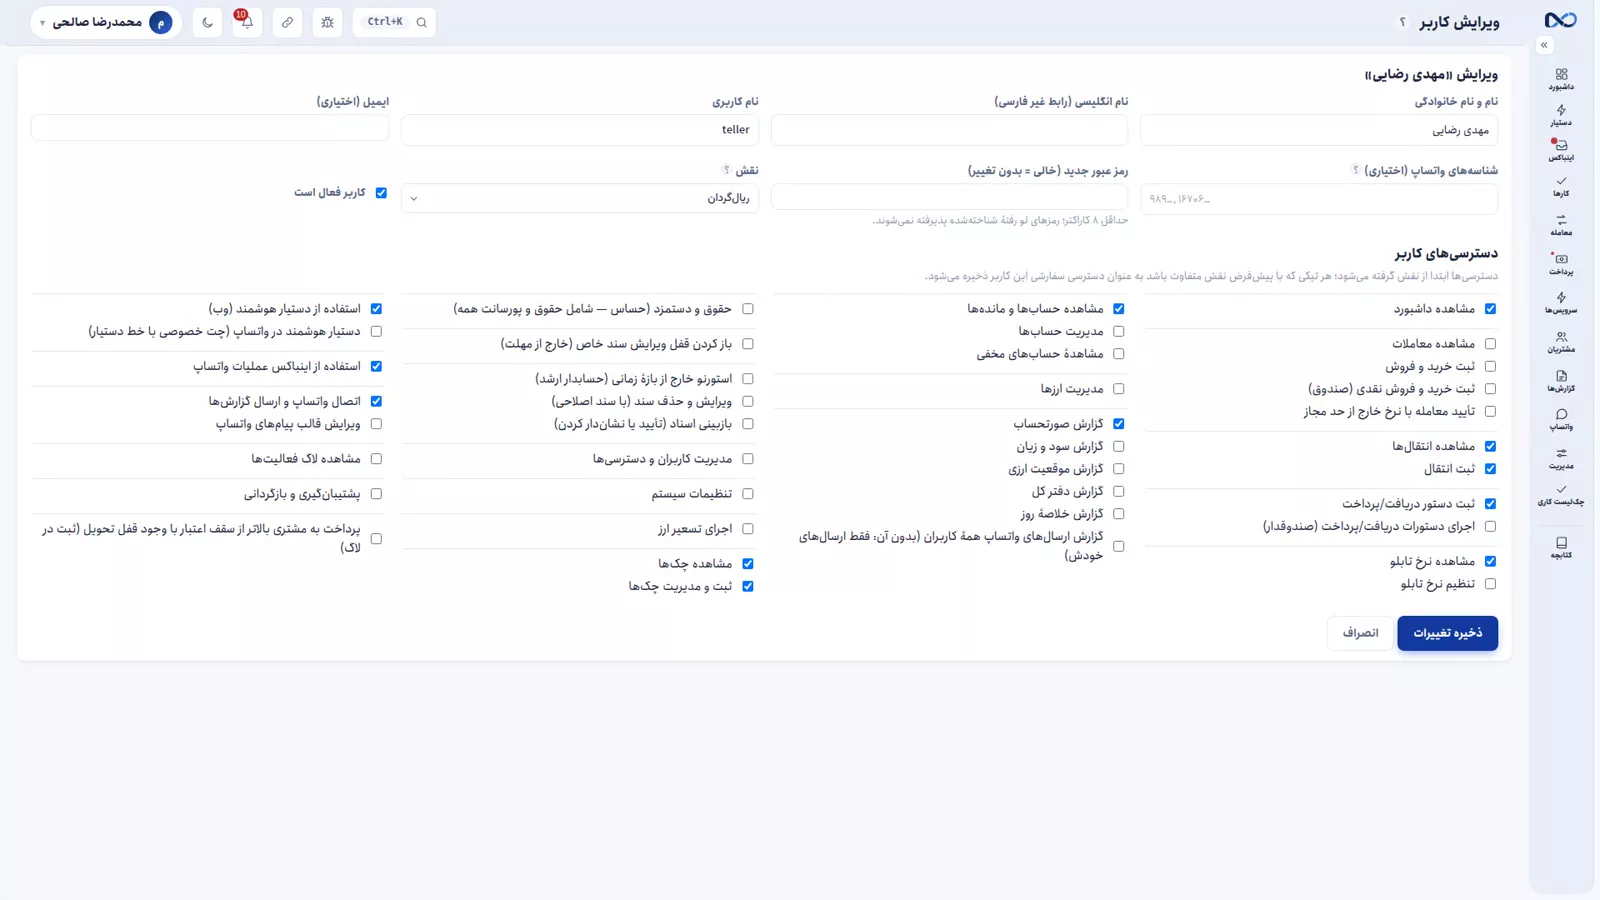1600x900 pixels.
Task: Open the مدیریت (Management) sidebar icon
Action: click(1561, 458)
